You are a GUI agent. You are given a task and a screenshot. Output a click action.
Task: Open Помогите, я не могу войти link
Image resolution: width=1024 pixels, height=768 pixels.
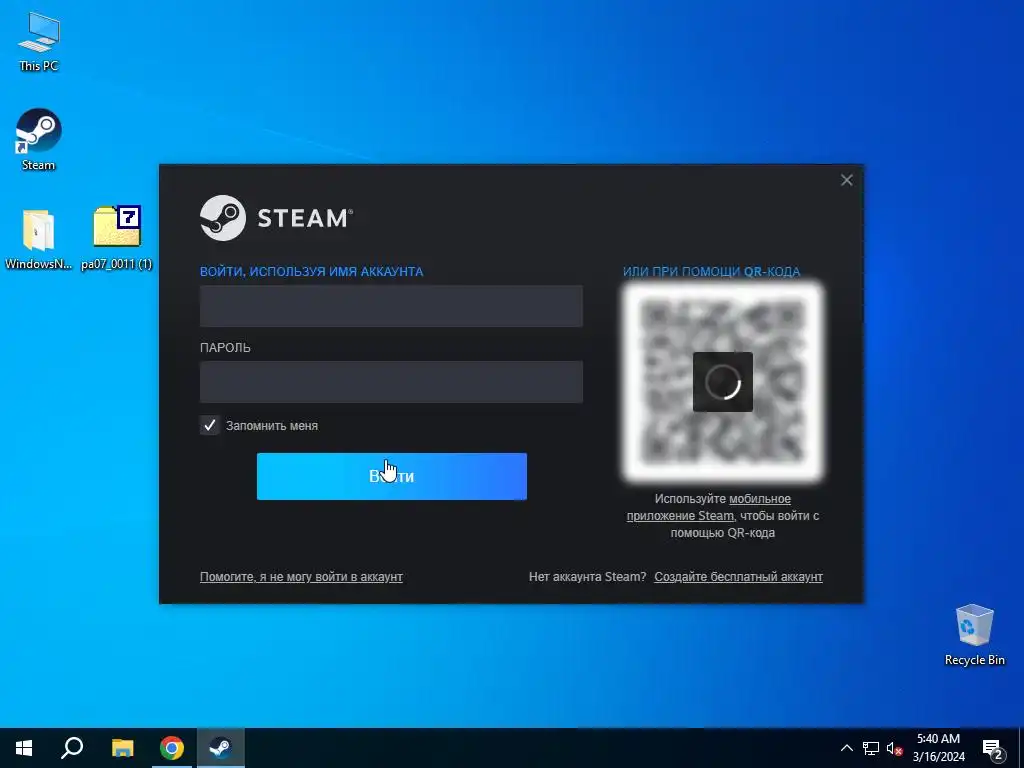coord(301,577)
